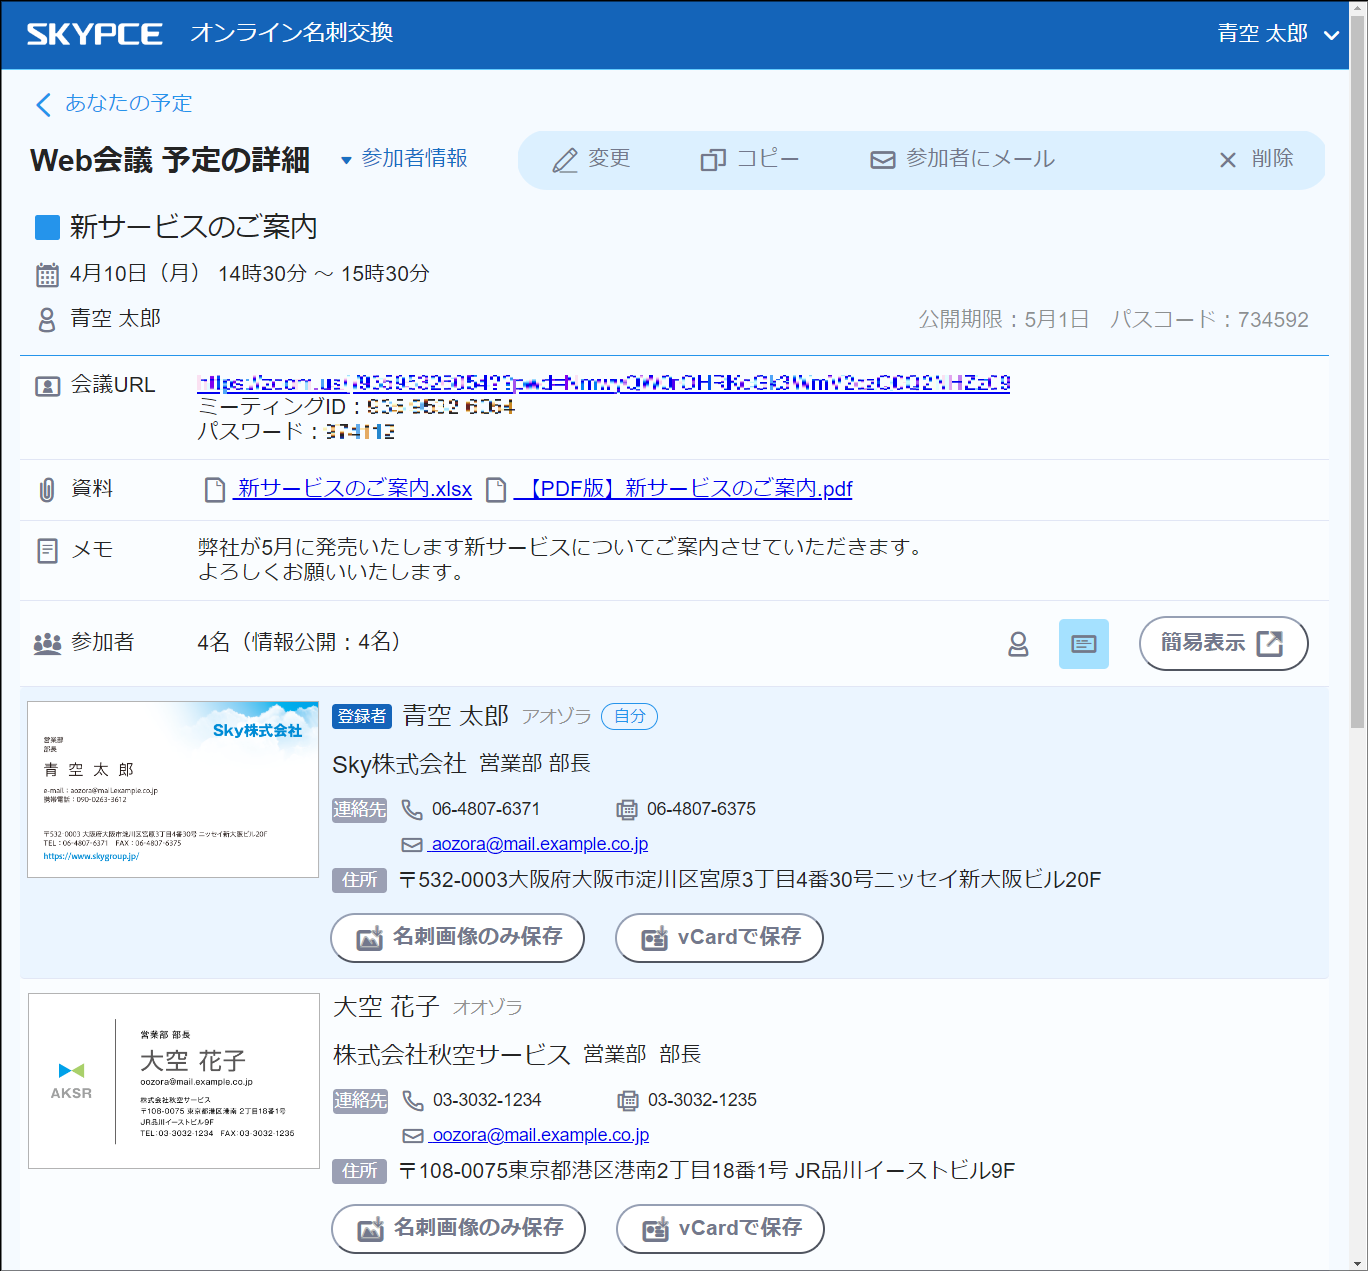Screen dimensions: 1368x1271
Task: Click the SKYPCE logo in the header
Action: click(93, 33)
